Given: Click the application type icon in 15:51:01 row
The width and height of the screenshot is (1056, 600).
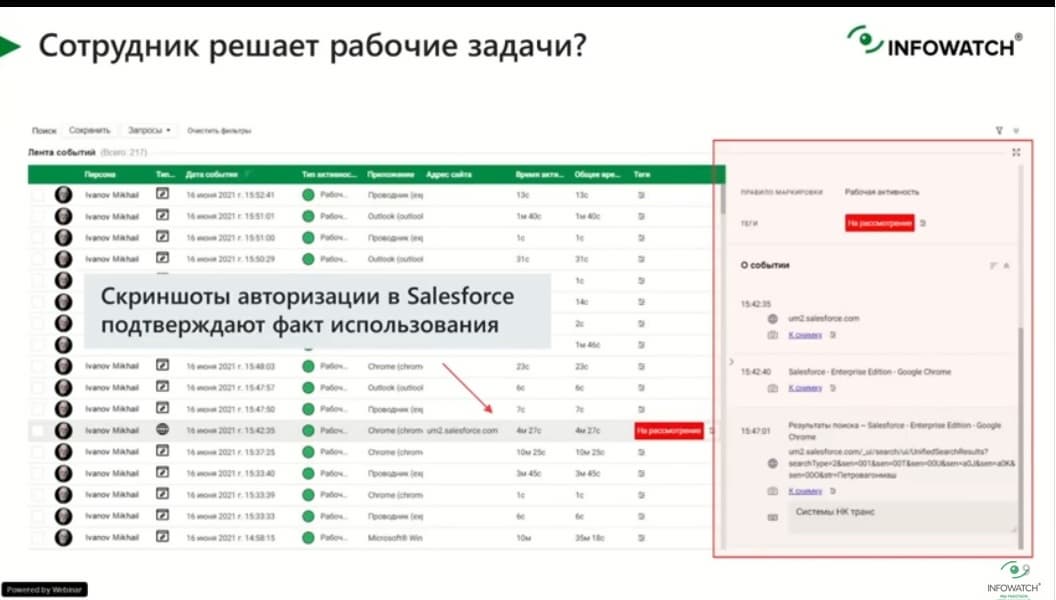Looking at the screenshot, I should [x=162, y=215].
